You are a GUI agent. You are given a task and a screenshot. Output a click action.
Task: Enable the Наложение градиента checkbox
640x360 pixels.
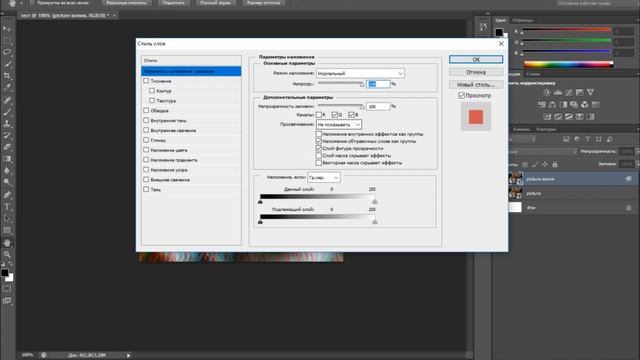pyautogui.click(x=146, y=160)
